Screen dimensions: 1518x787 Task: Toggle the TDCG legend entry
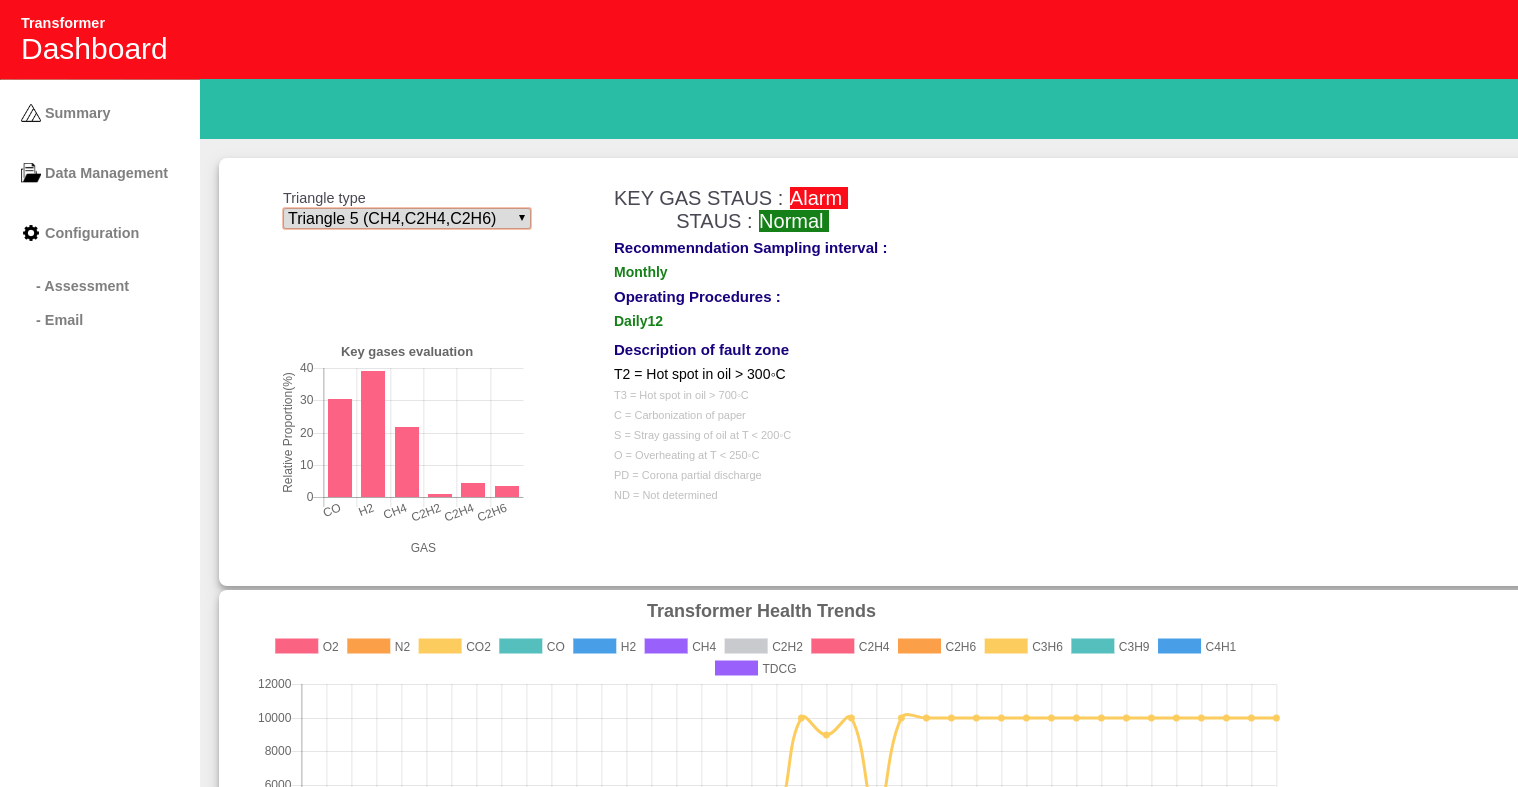756,668
